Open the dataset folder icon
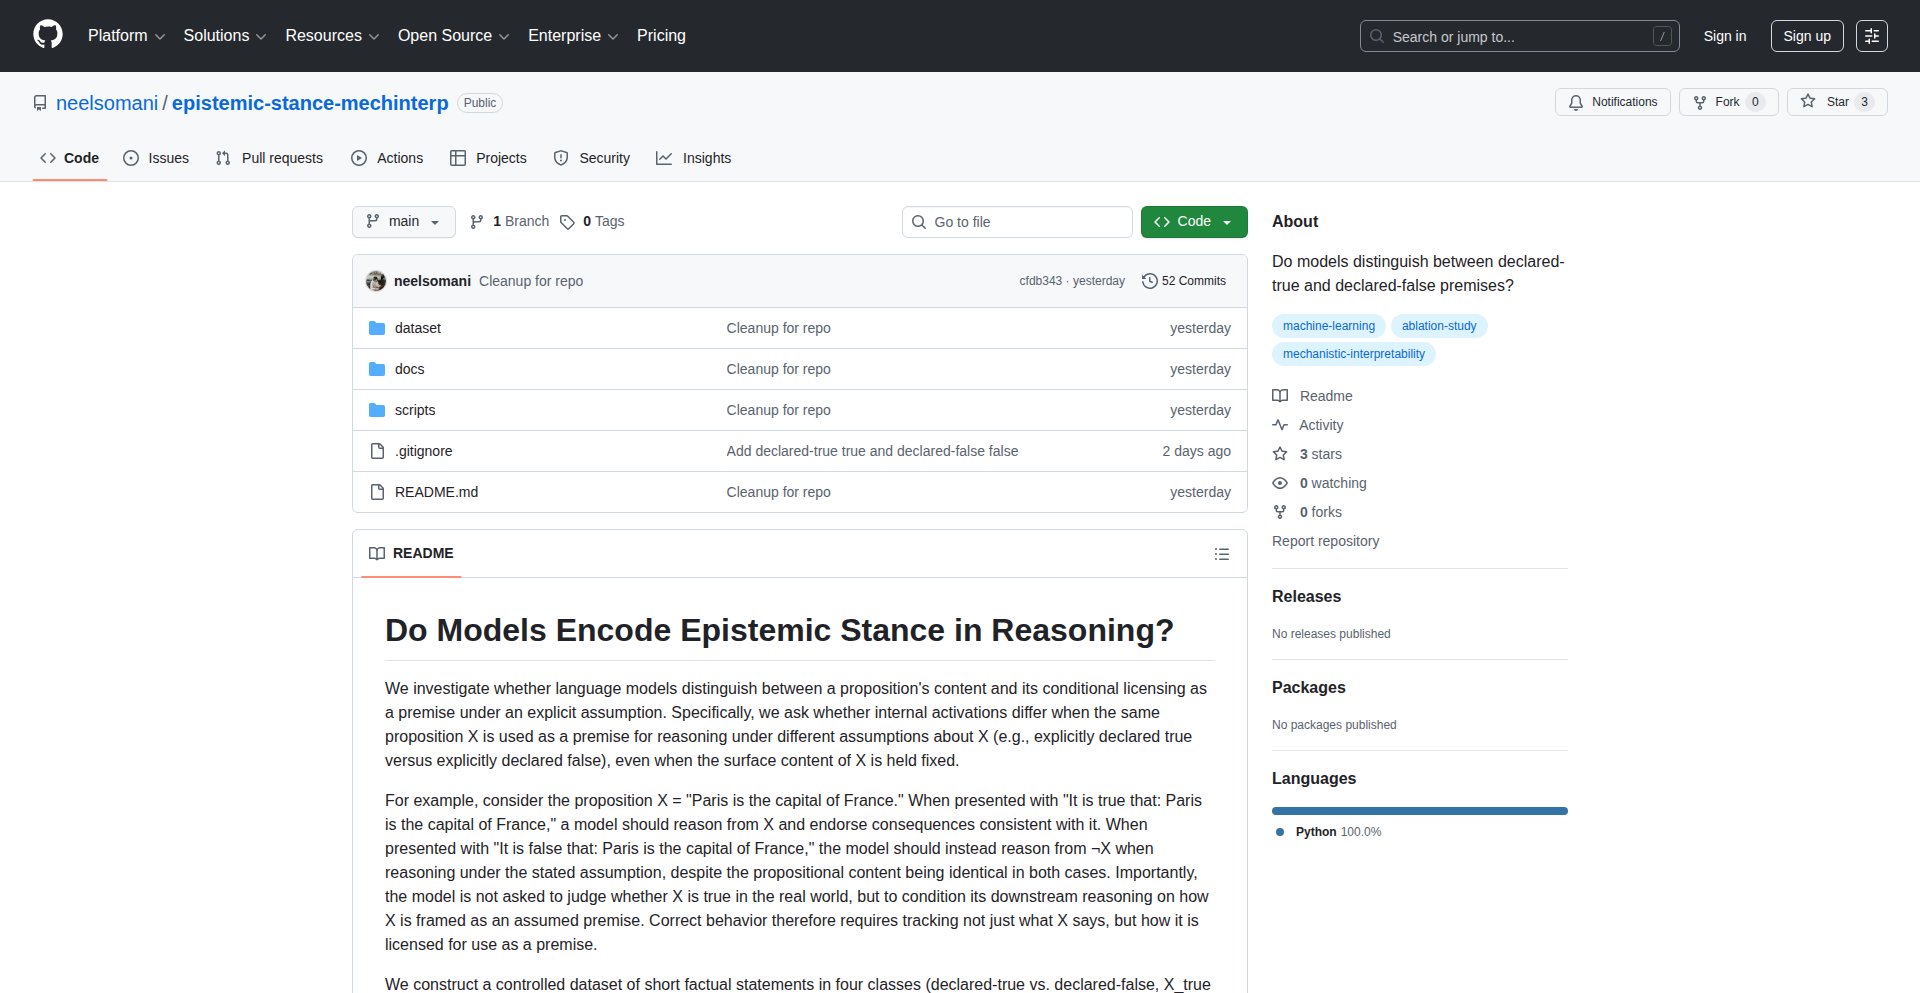 pyautogui.click(x=377, y=328)
